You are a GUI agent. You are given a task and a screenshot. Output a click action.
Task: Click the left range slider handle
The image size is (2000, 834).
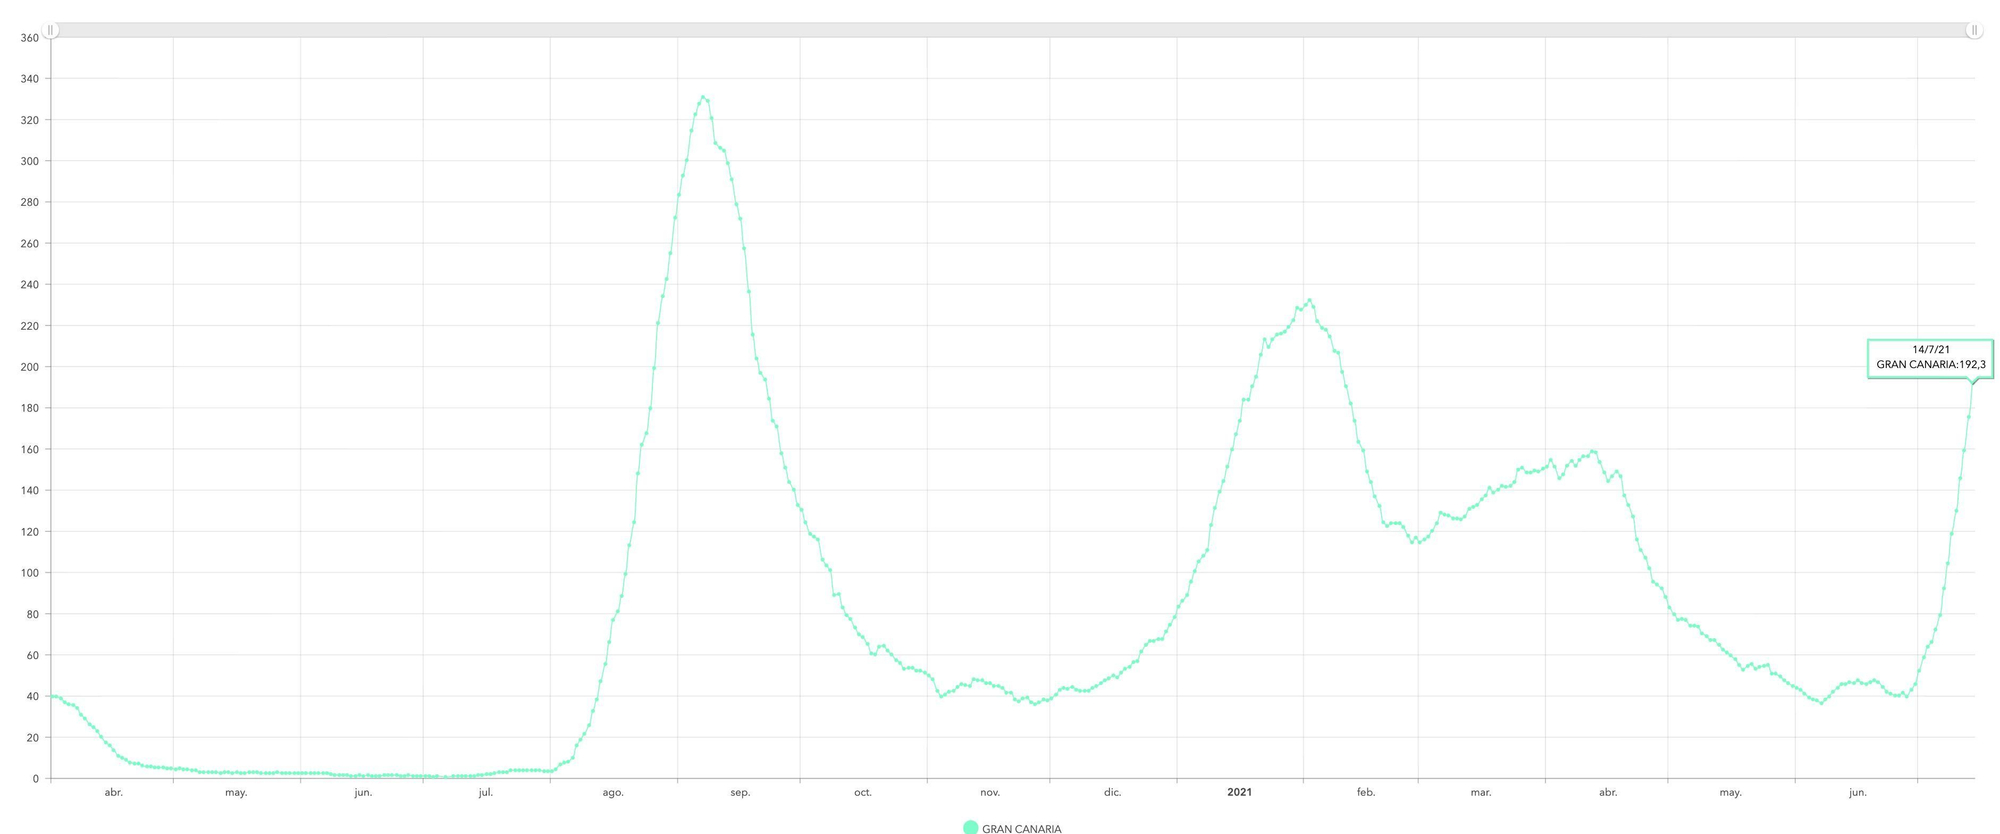(51, 30)
